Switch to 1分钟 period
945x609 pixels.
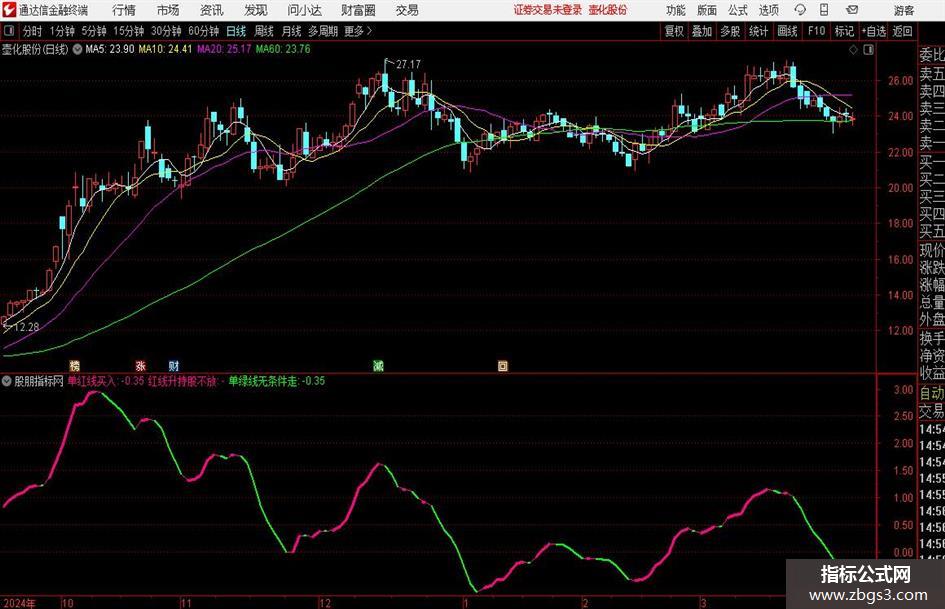pos(62,31)
